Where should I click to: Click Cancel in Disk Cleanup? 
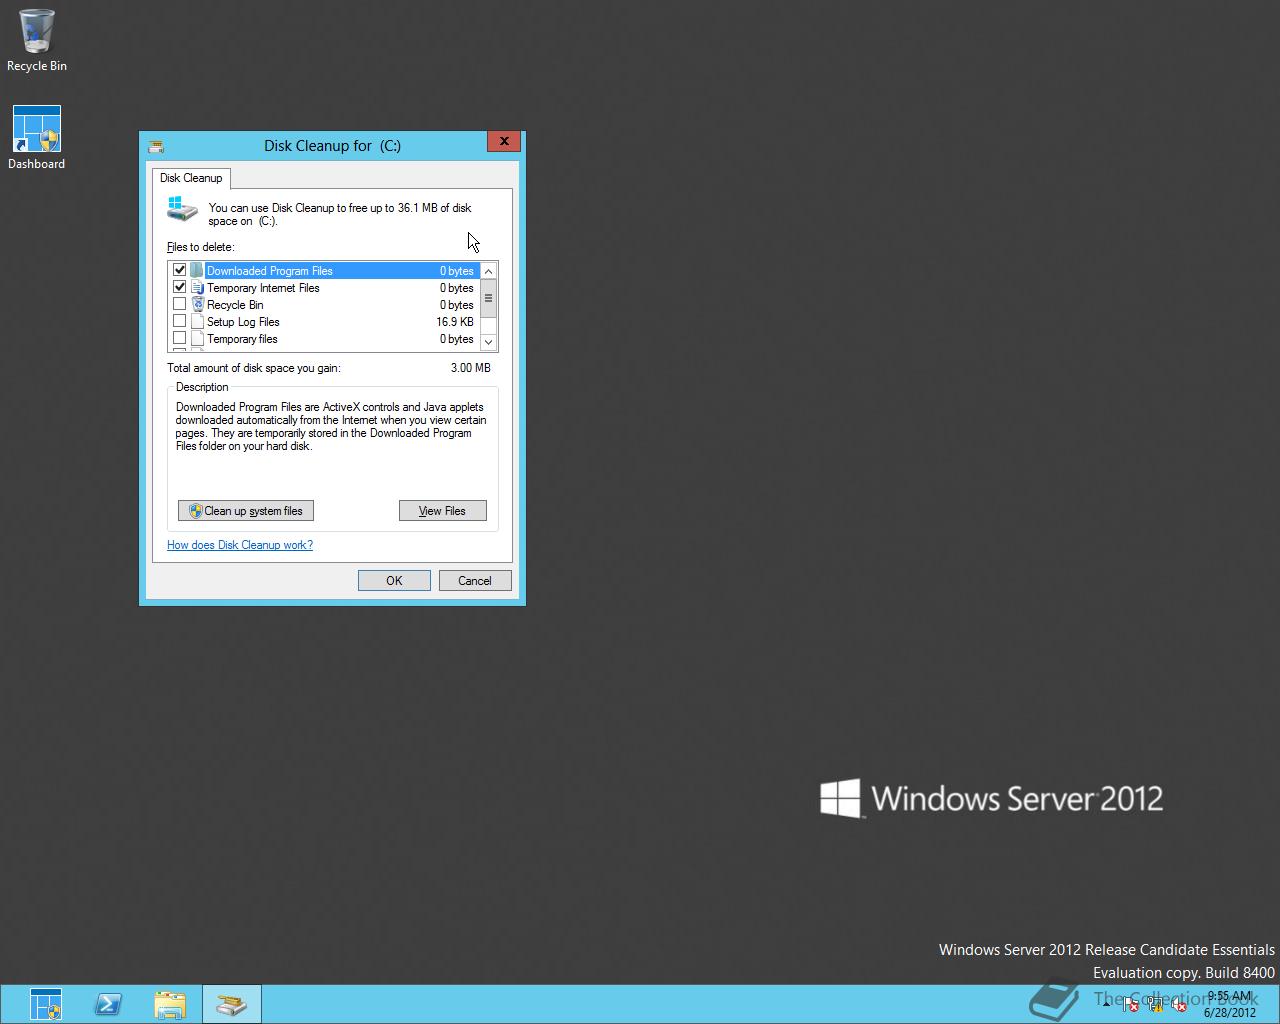point(475,581)
